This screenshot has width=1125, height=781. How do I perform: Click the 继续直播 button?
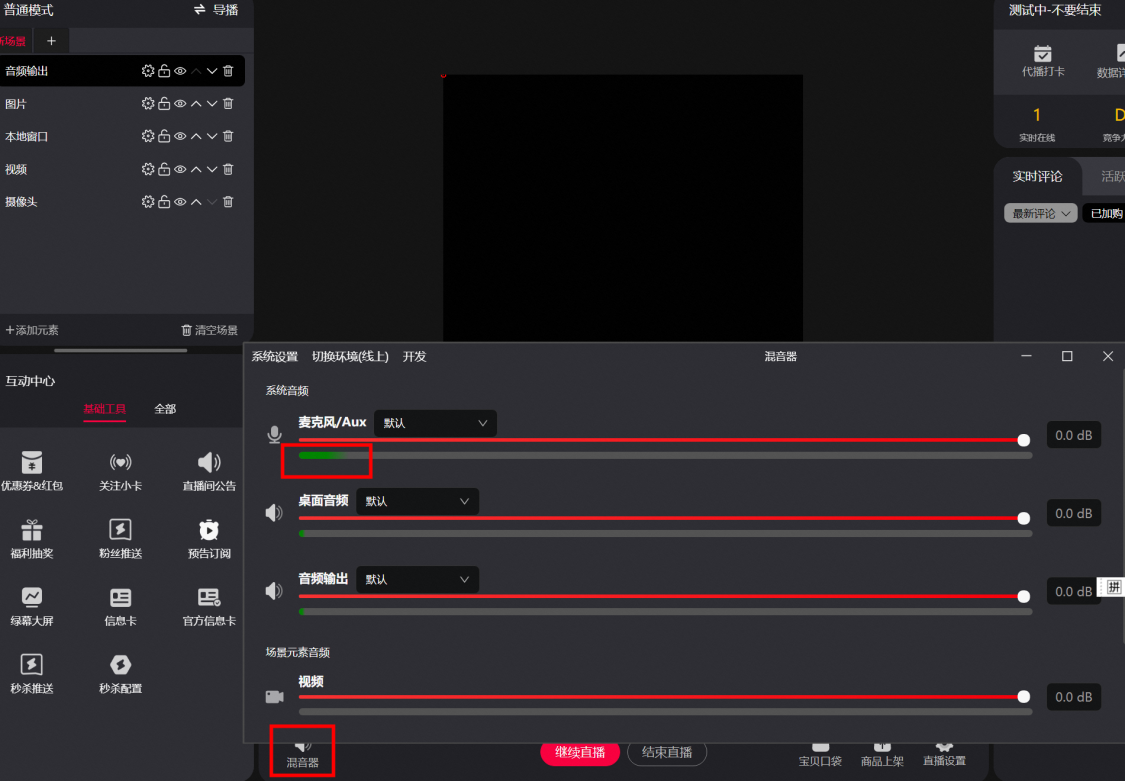pyautogui.click(x=580, y=752)
